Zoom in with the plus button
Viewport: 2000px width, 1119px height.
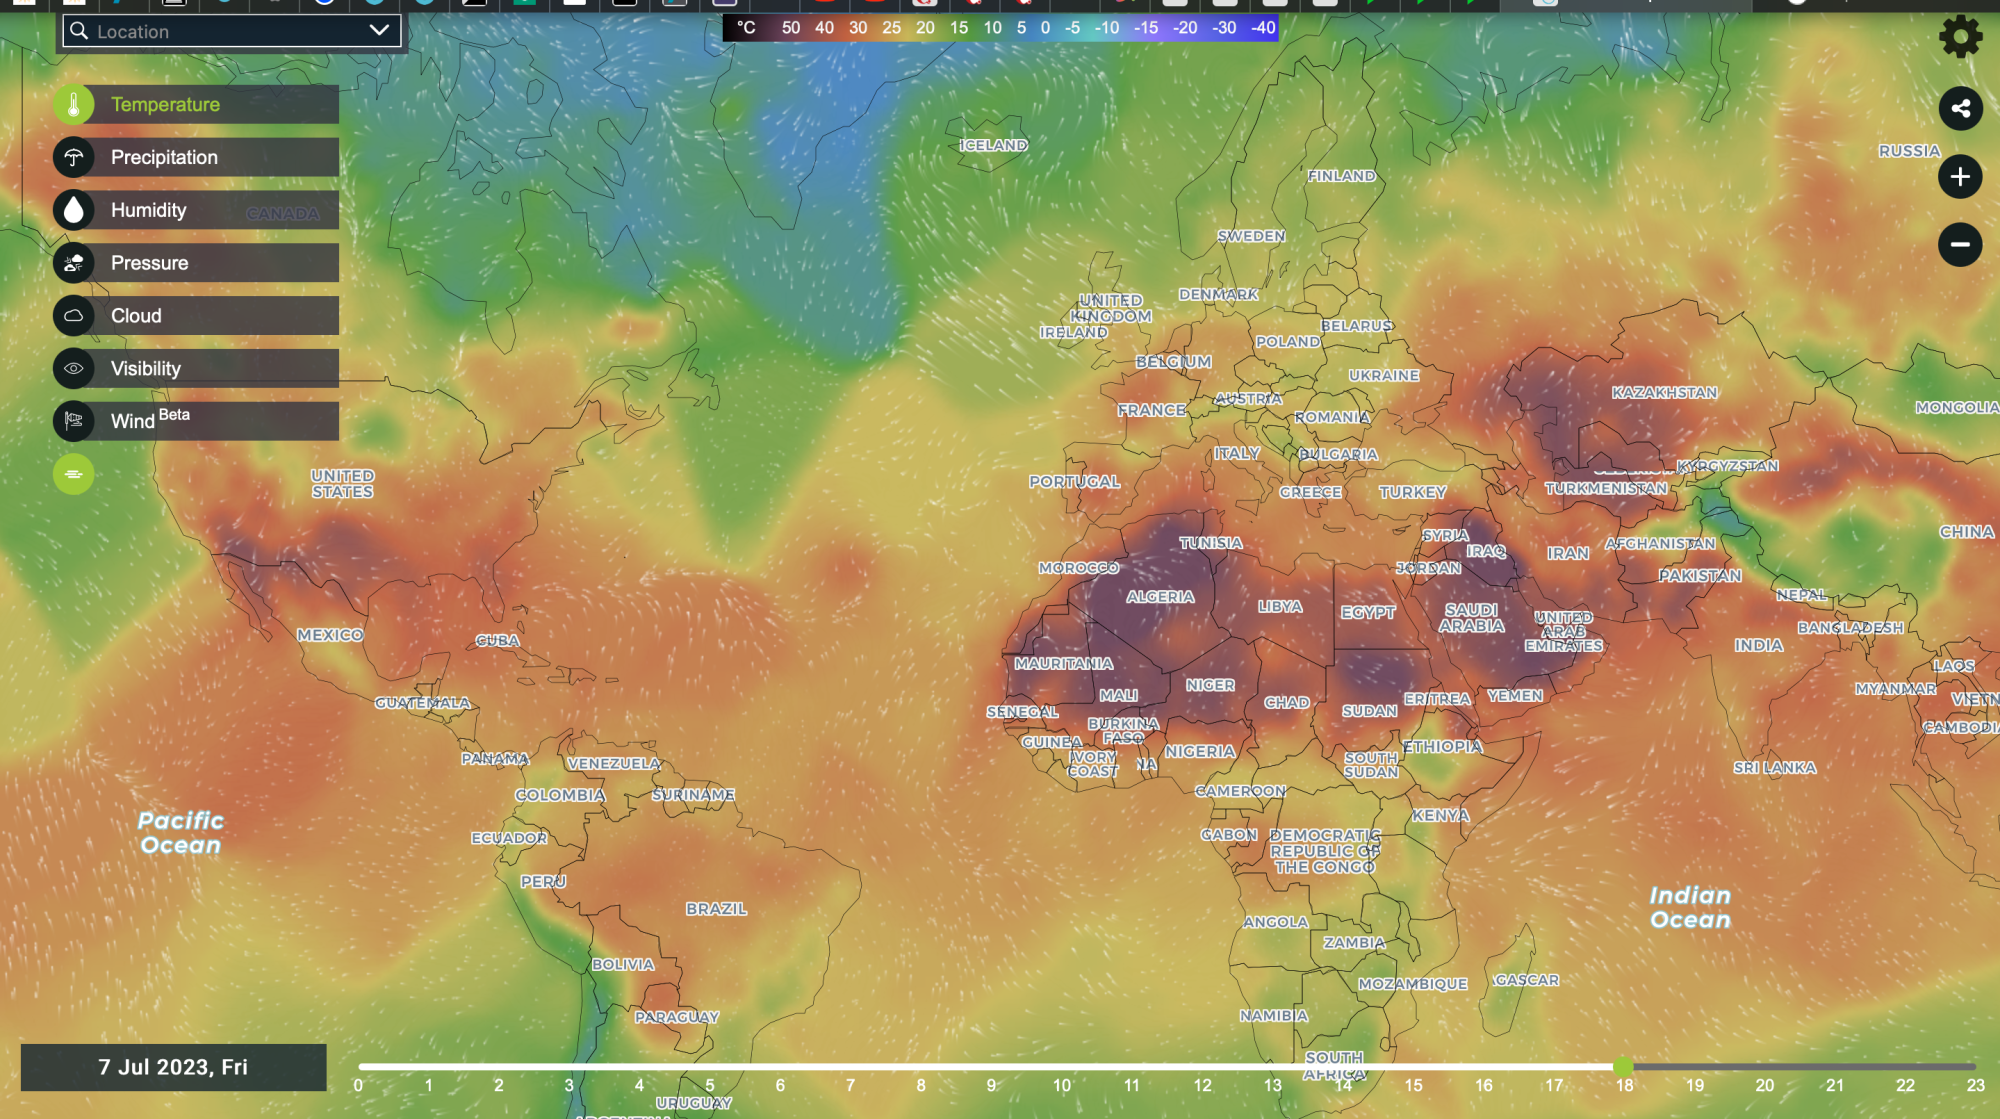pyautogui.click(x=1960, y=177)
